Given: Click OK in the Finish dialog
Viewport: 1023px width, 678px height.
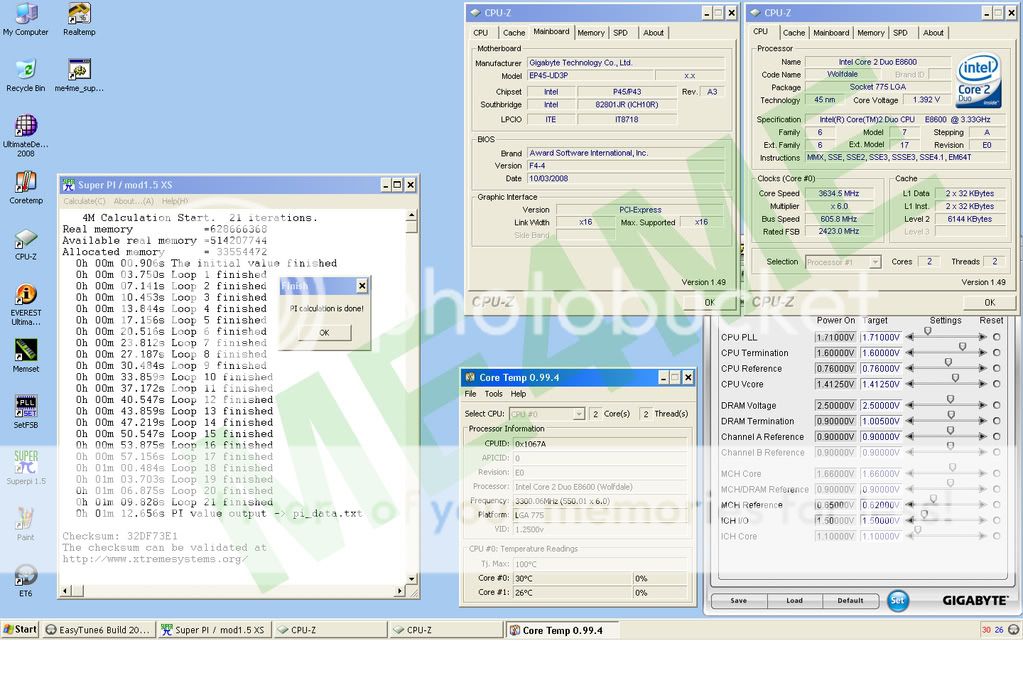Looking at the screenshot, I should click(x=324, y=333).
